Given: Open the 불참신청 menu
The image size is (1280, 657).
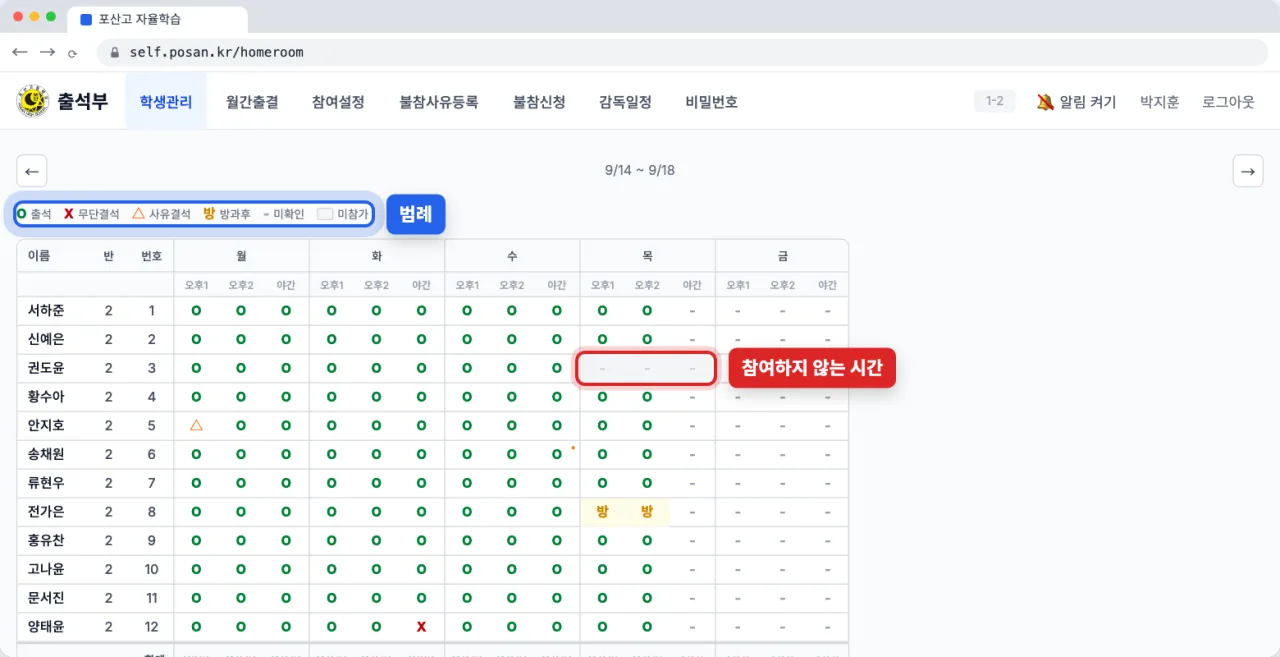Looking at the screenshot, I should pos(539,101).
